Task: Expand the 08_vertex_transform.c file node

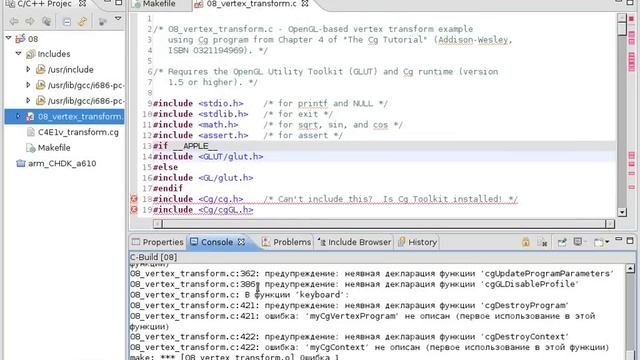Action: [18, 116]
